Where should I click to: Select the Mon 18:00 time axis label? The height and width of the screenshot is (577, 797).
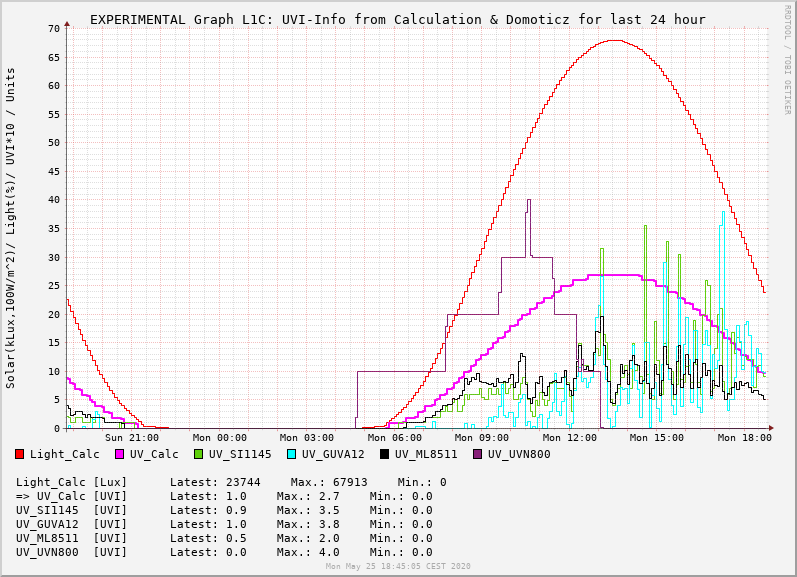pyautogui.click(x=744, y=437)
